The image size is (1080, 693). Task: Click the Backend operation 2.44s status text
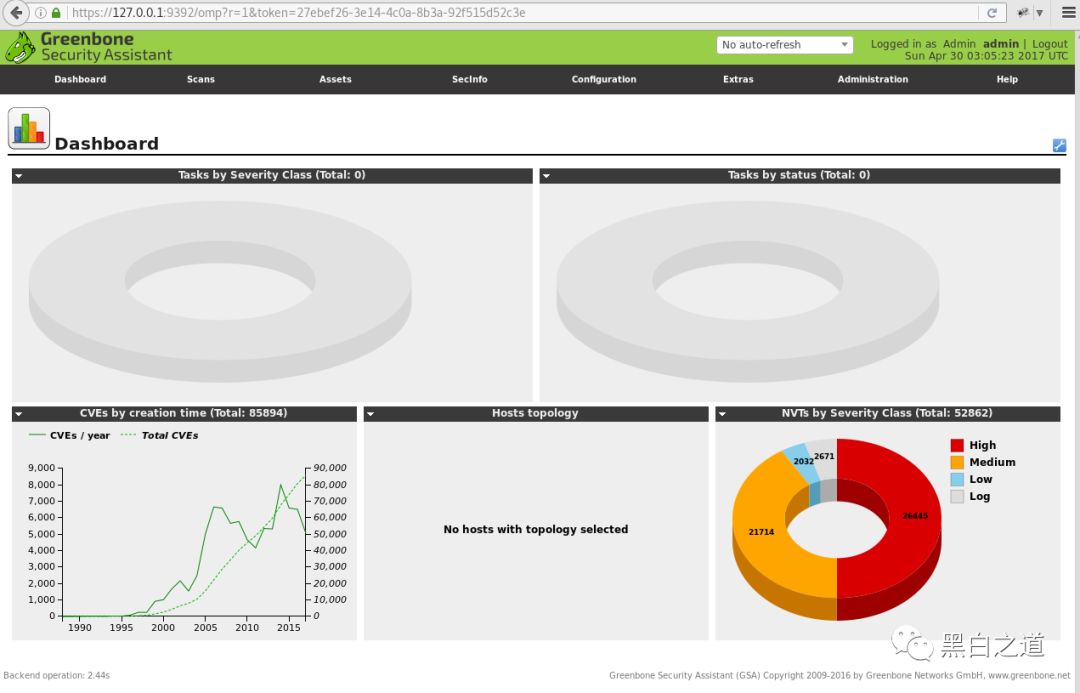click(56, 675)
